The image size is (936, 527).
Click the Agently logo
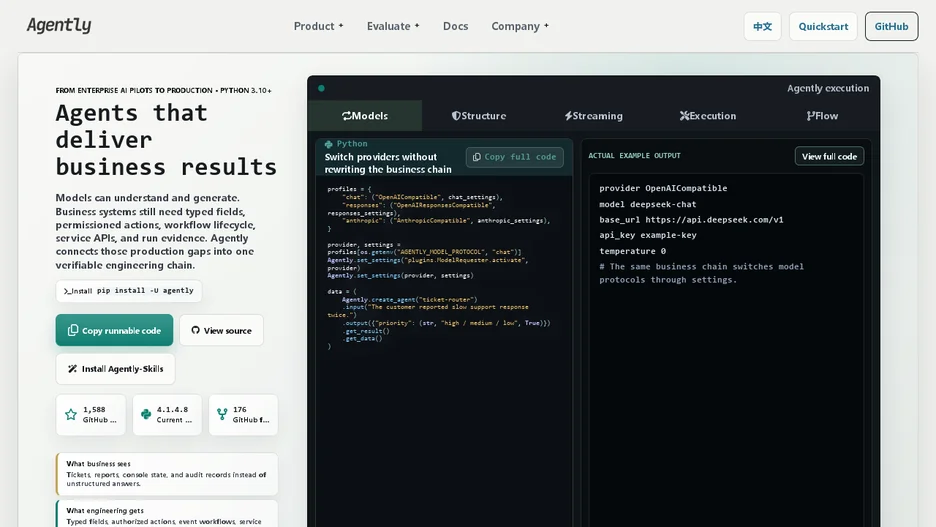59,26
